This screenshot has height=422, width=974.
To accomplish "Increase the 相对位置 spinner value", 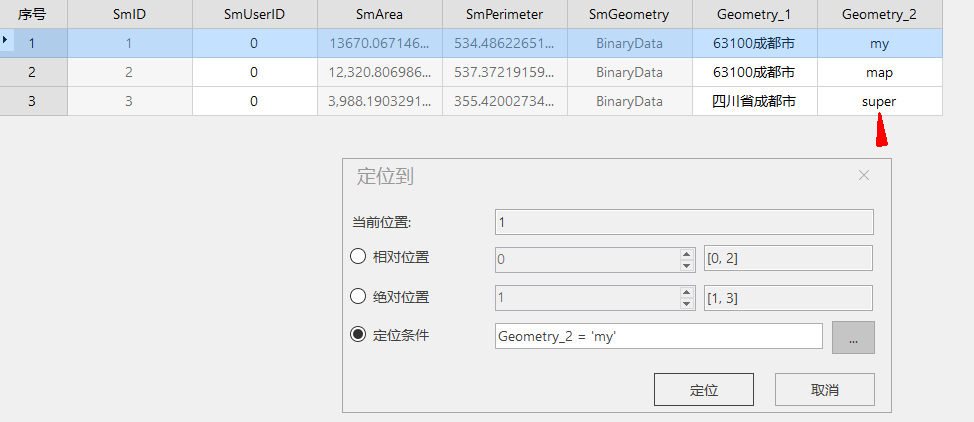I will point(686,254).
